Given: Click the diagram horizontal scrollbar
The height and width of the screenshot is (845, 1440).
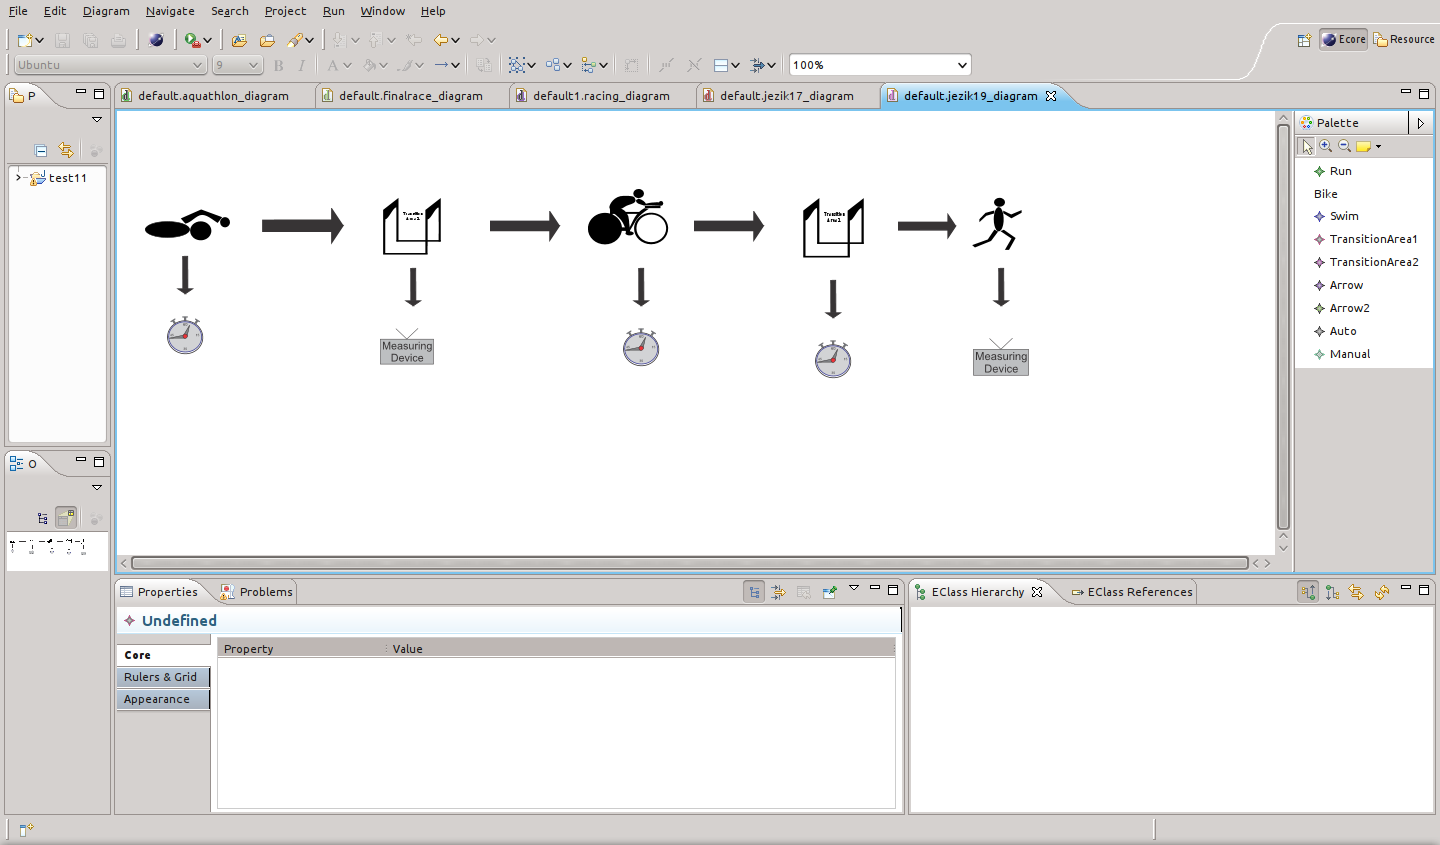Looking at the screenshot, I should 690,563.
